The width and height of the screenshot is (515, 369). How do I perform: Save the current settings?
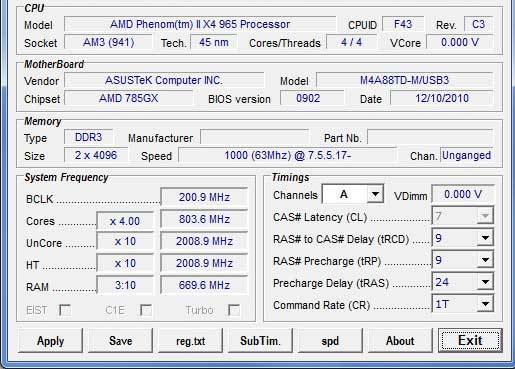pos(120,341)
